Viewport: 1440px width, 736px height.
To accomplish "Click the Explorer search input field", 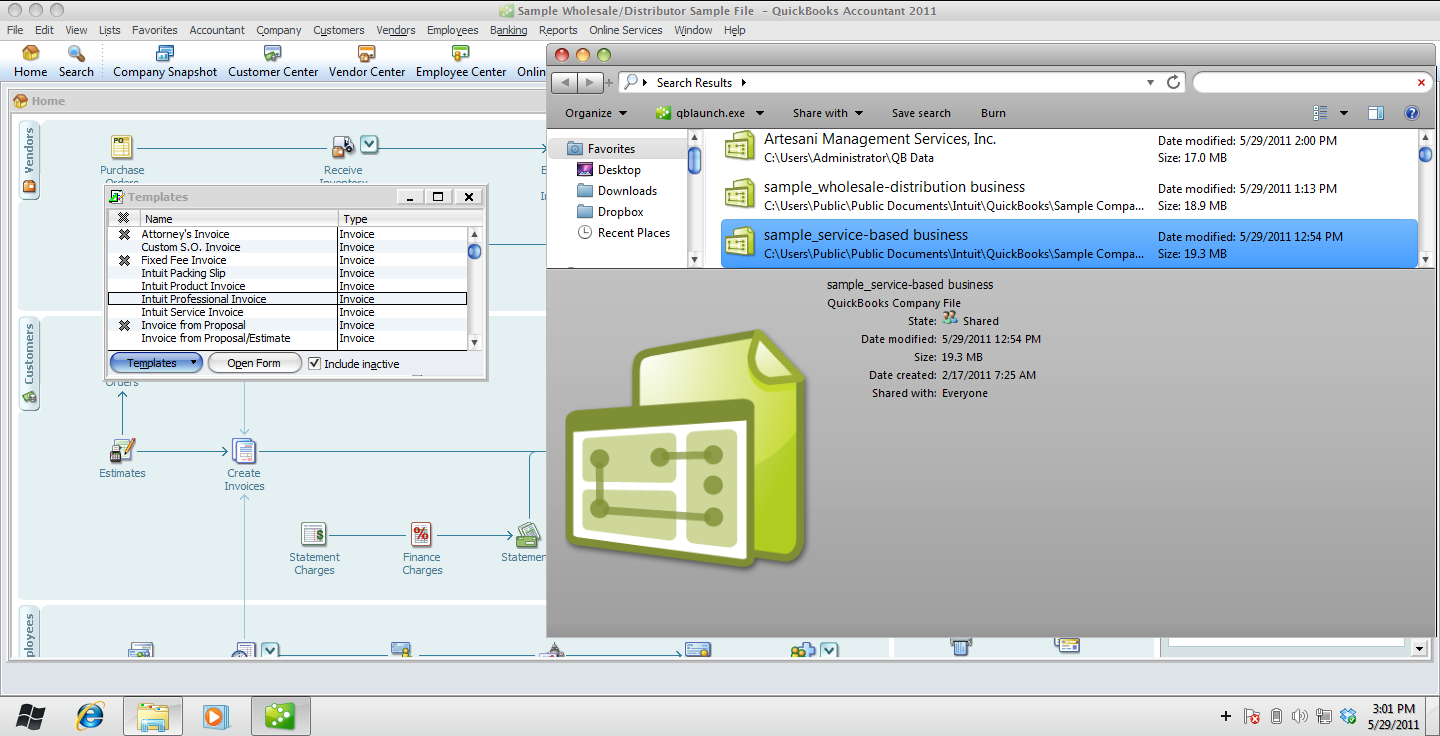I will [x=1302, y=82].
